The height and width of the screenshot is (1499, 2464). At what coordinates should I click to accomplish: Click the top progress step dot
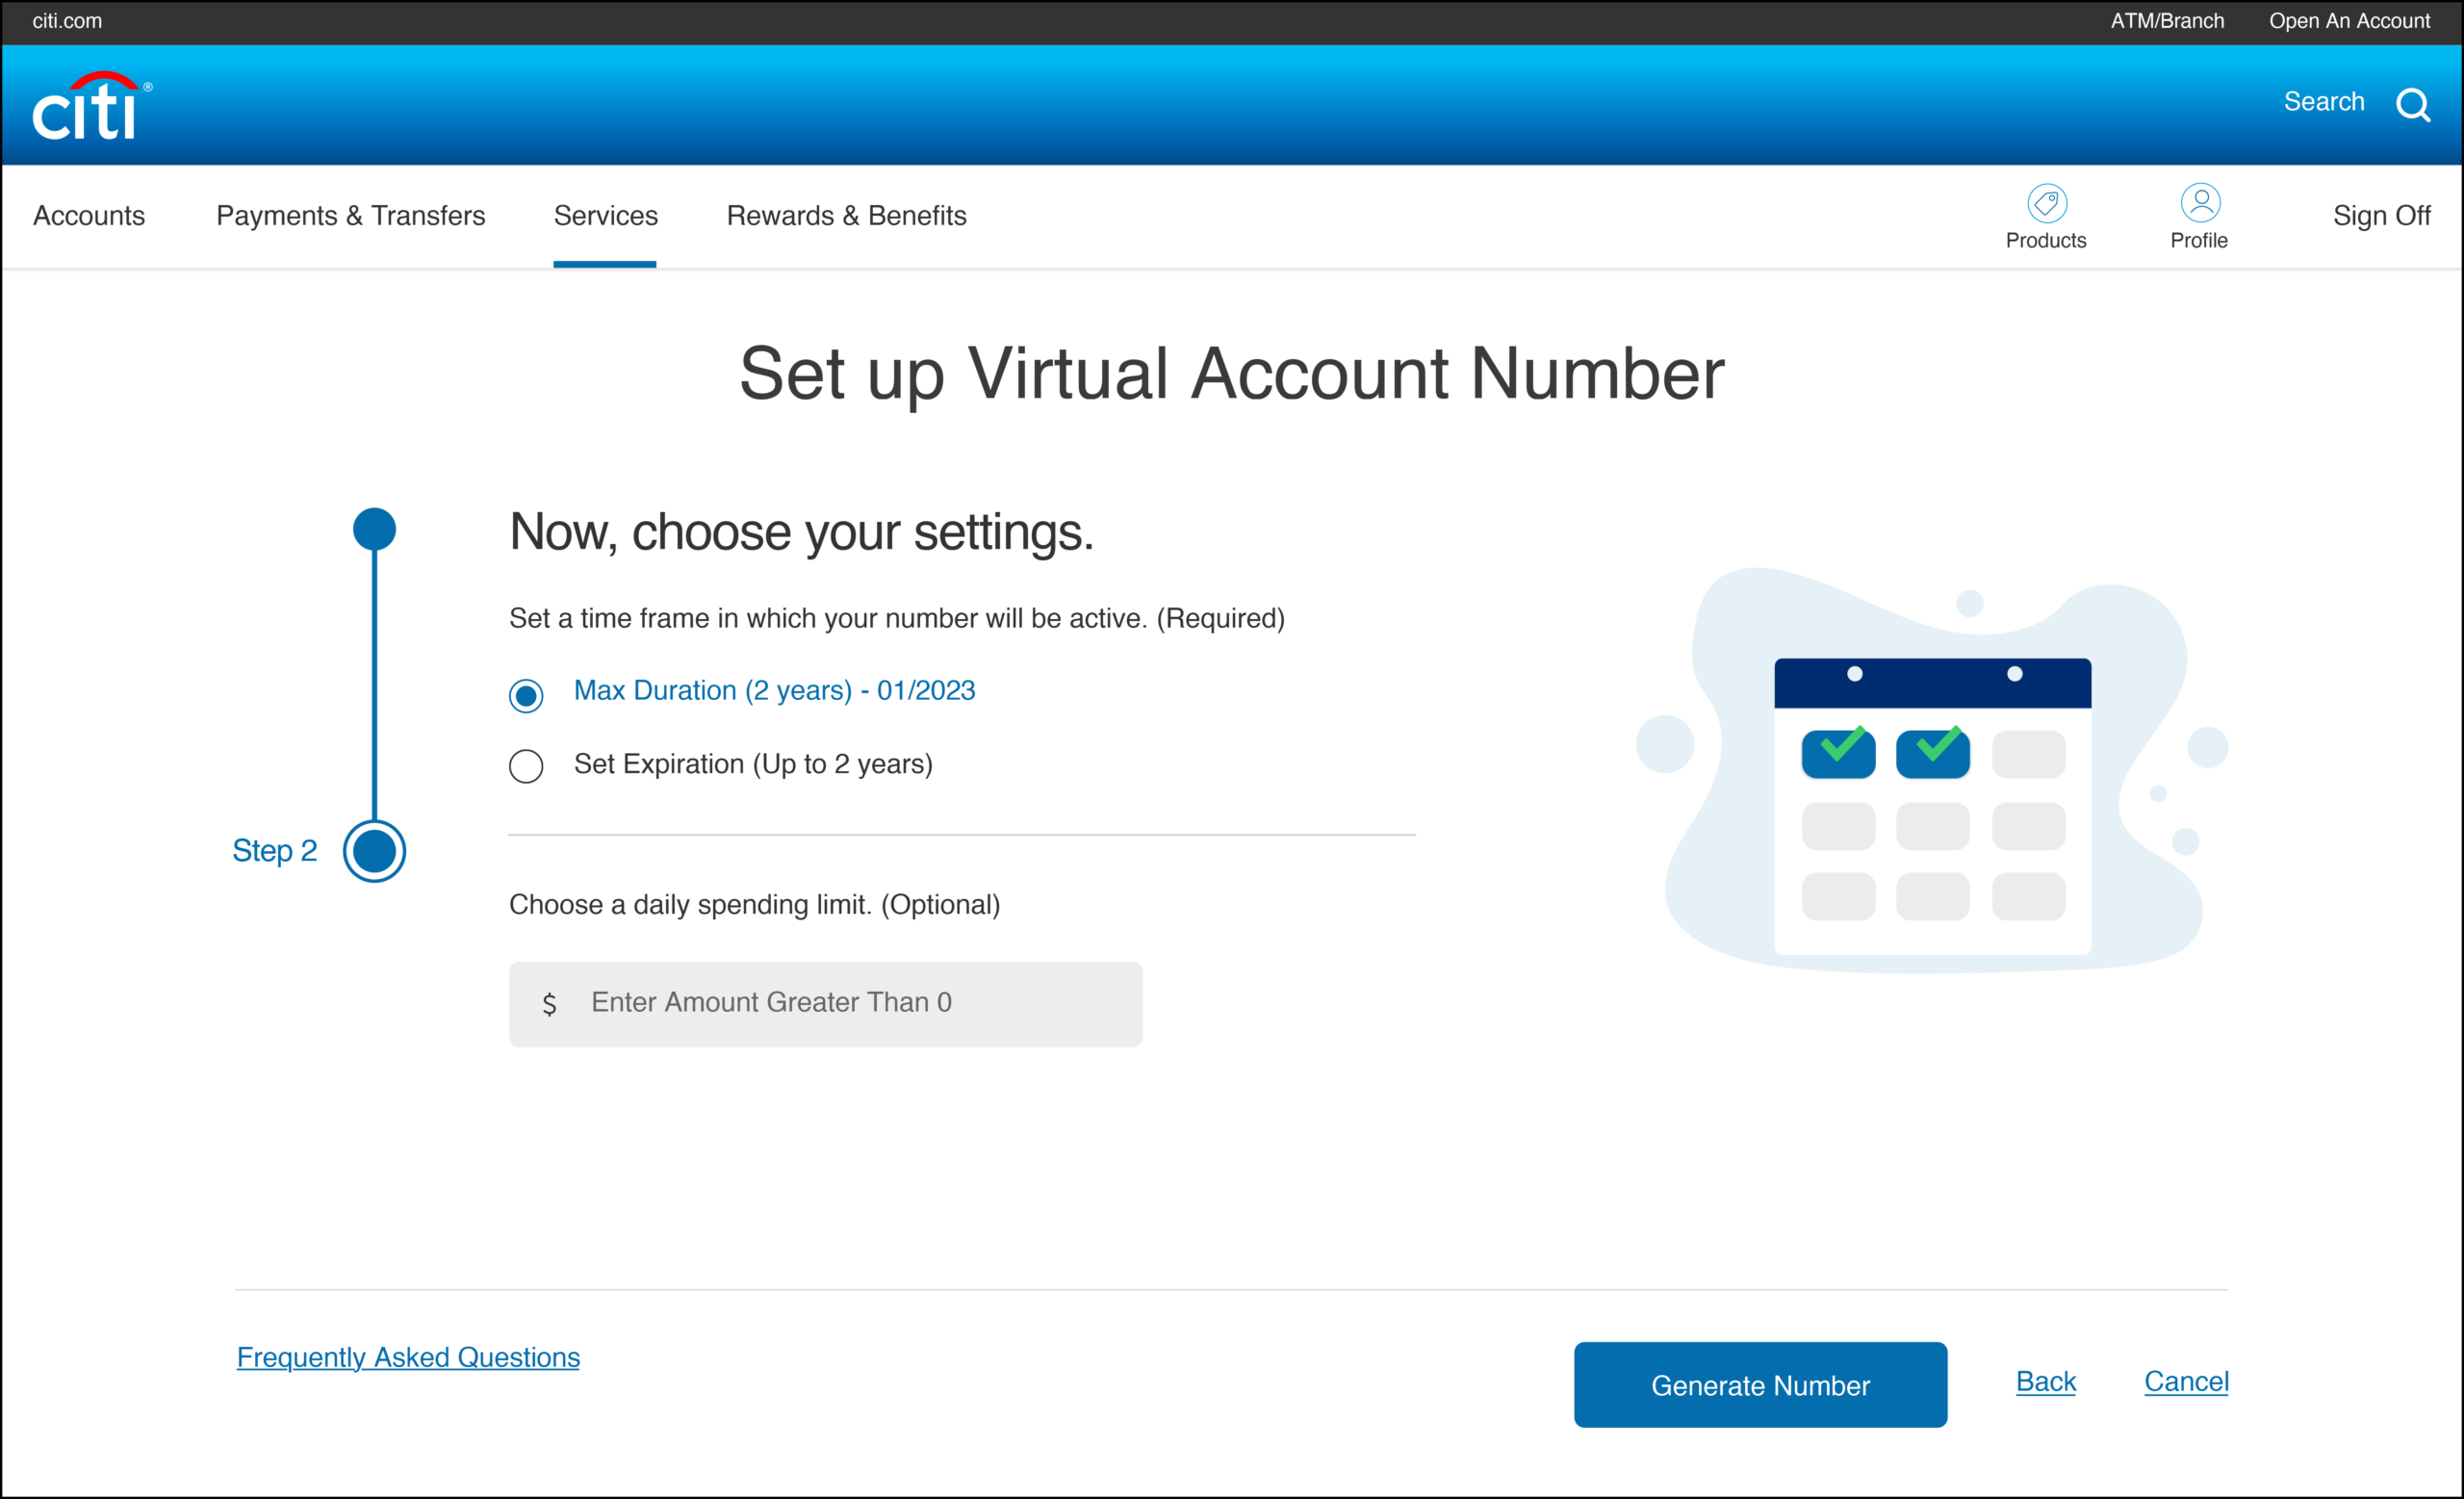coord(374,529)
